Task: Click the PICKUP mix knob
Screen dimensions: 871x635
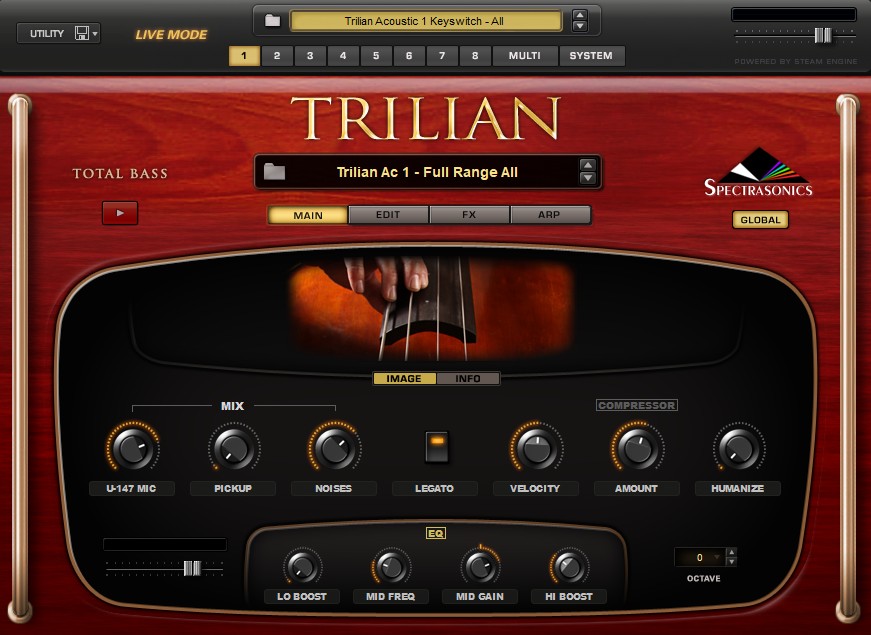Action: [234, 448]
